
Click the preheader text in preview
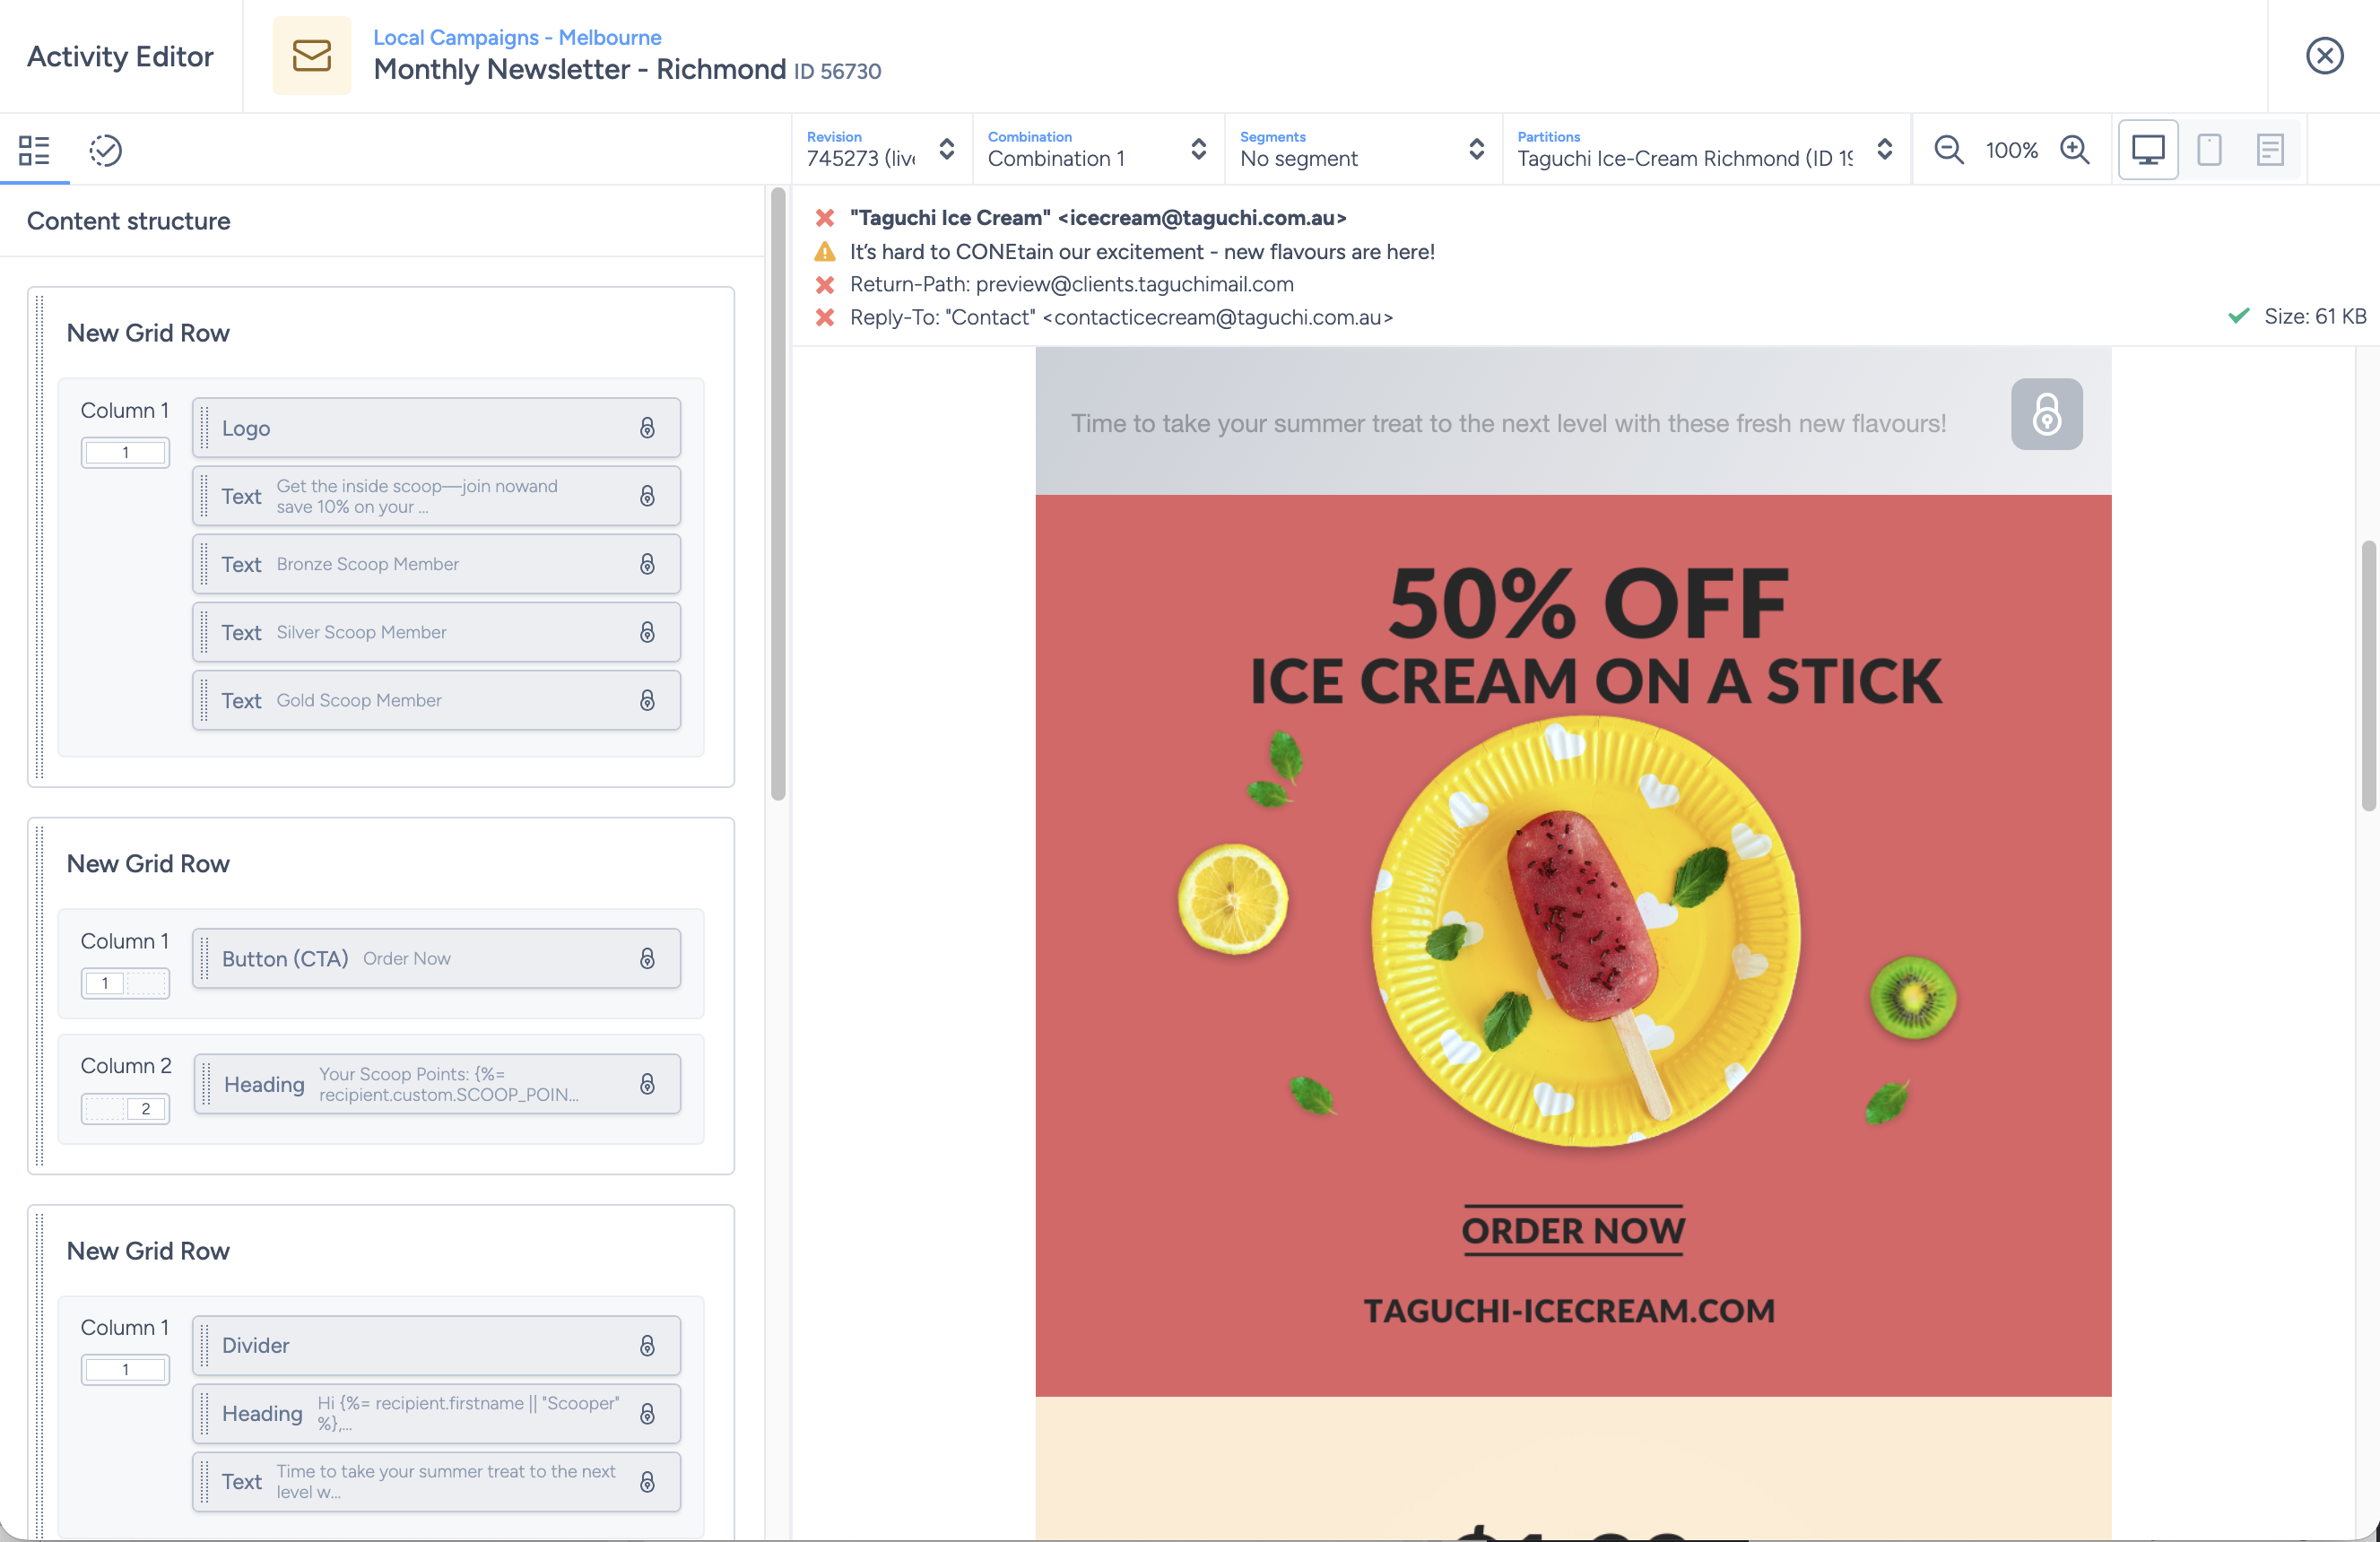pos(1508,423)
